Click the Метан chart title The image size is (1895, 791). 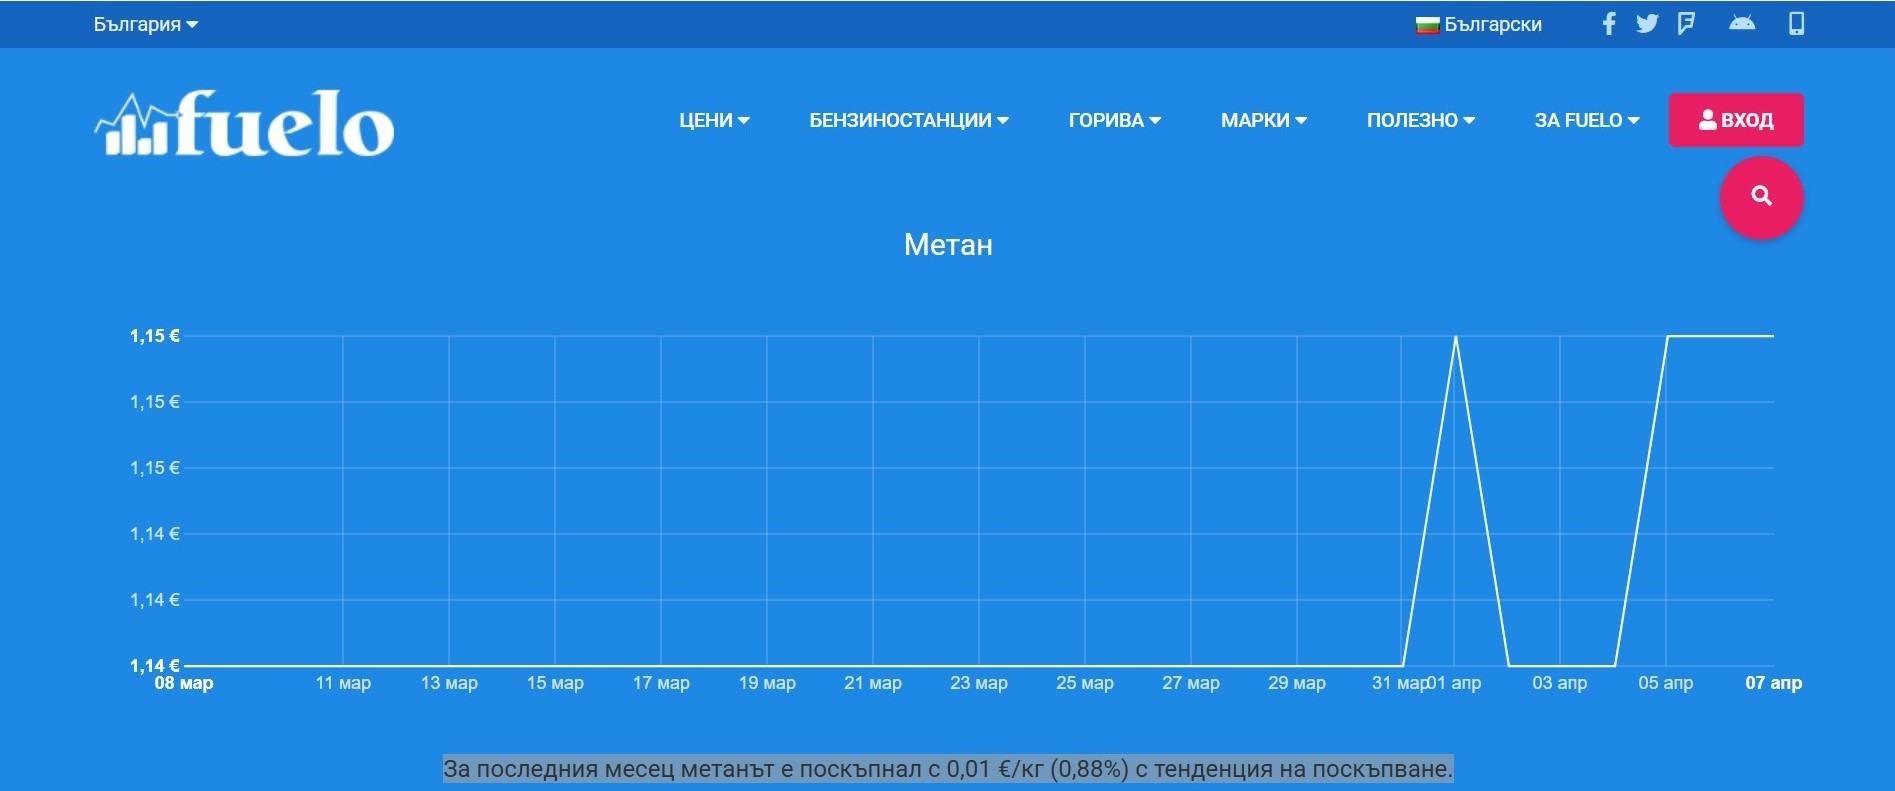tap(948, 245)
